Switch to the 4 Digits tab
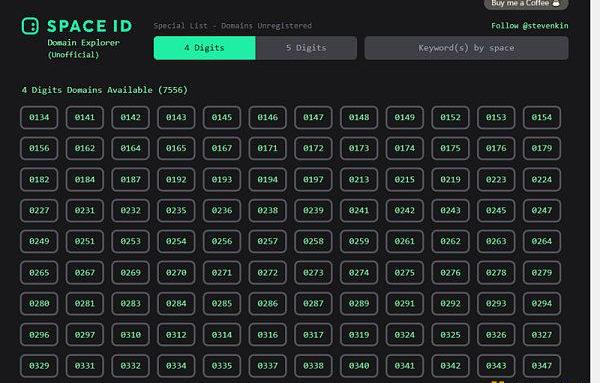 (204, 48)
